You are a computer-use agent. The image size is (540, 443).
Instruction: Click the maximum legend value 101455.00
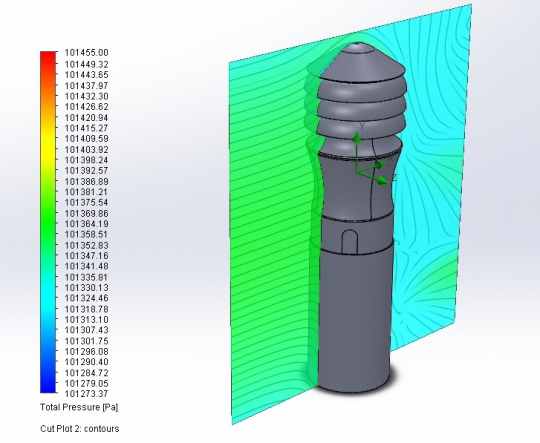86,53
